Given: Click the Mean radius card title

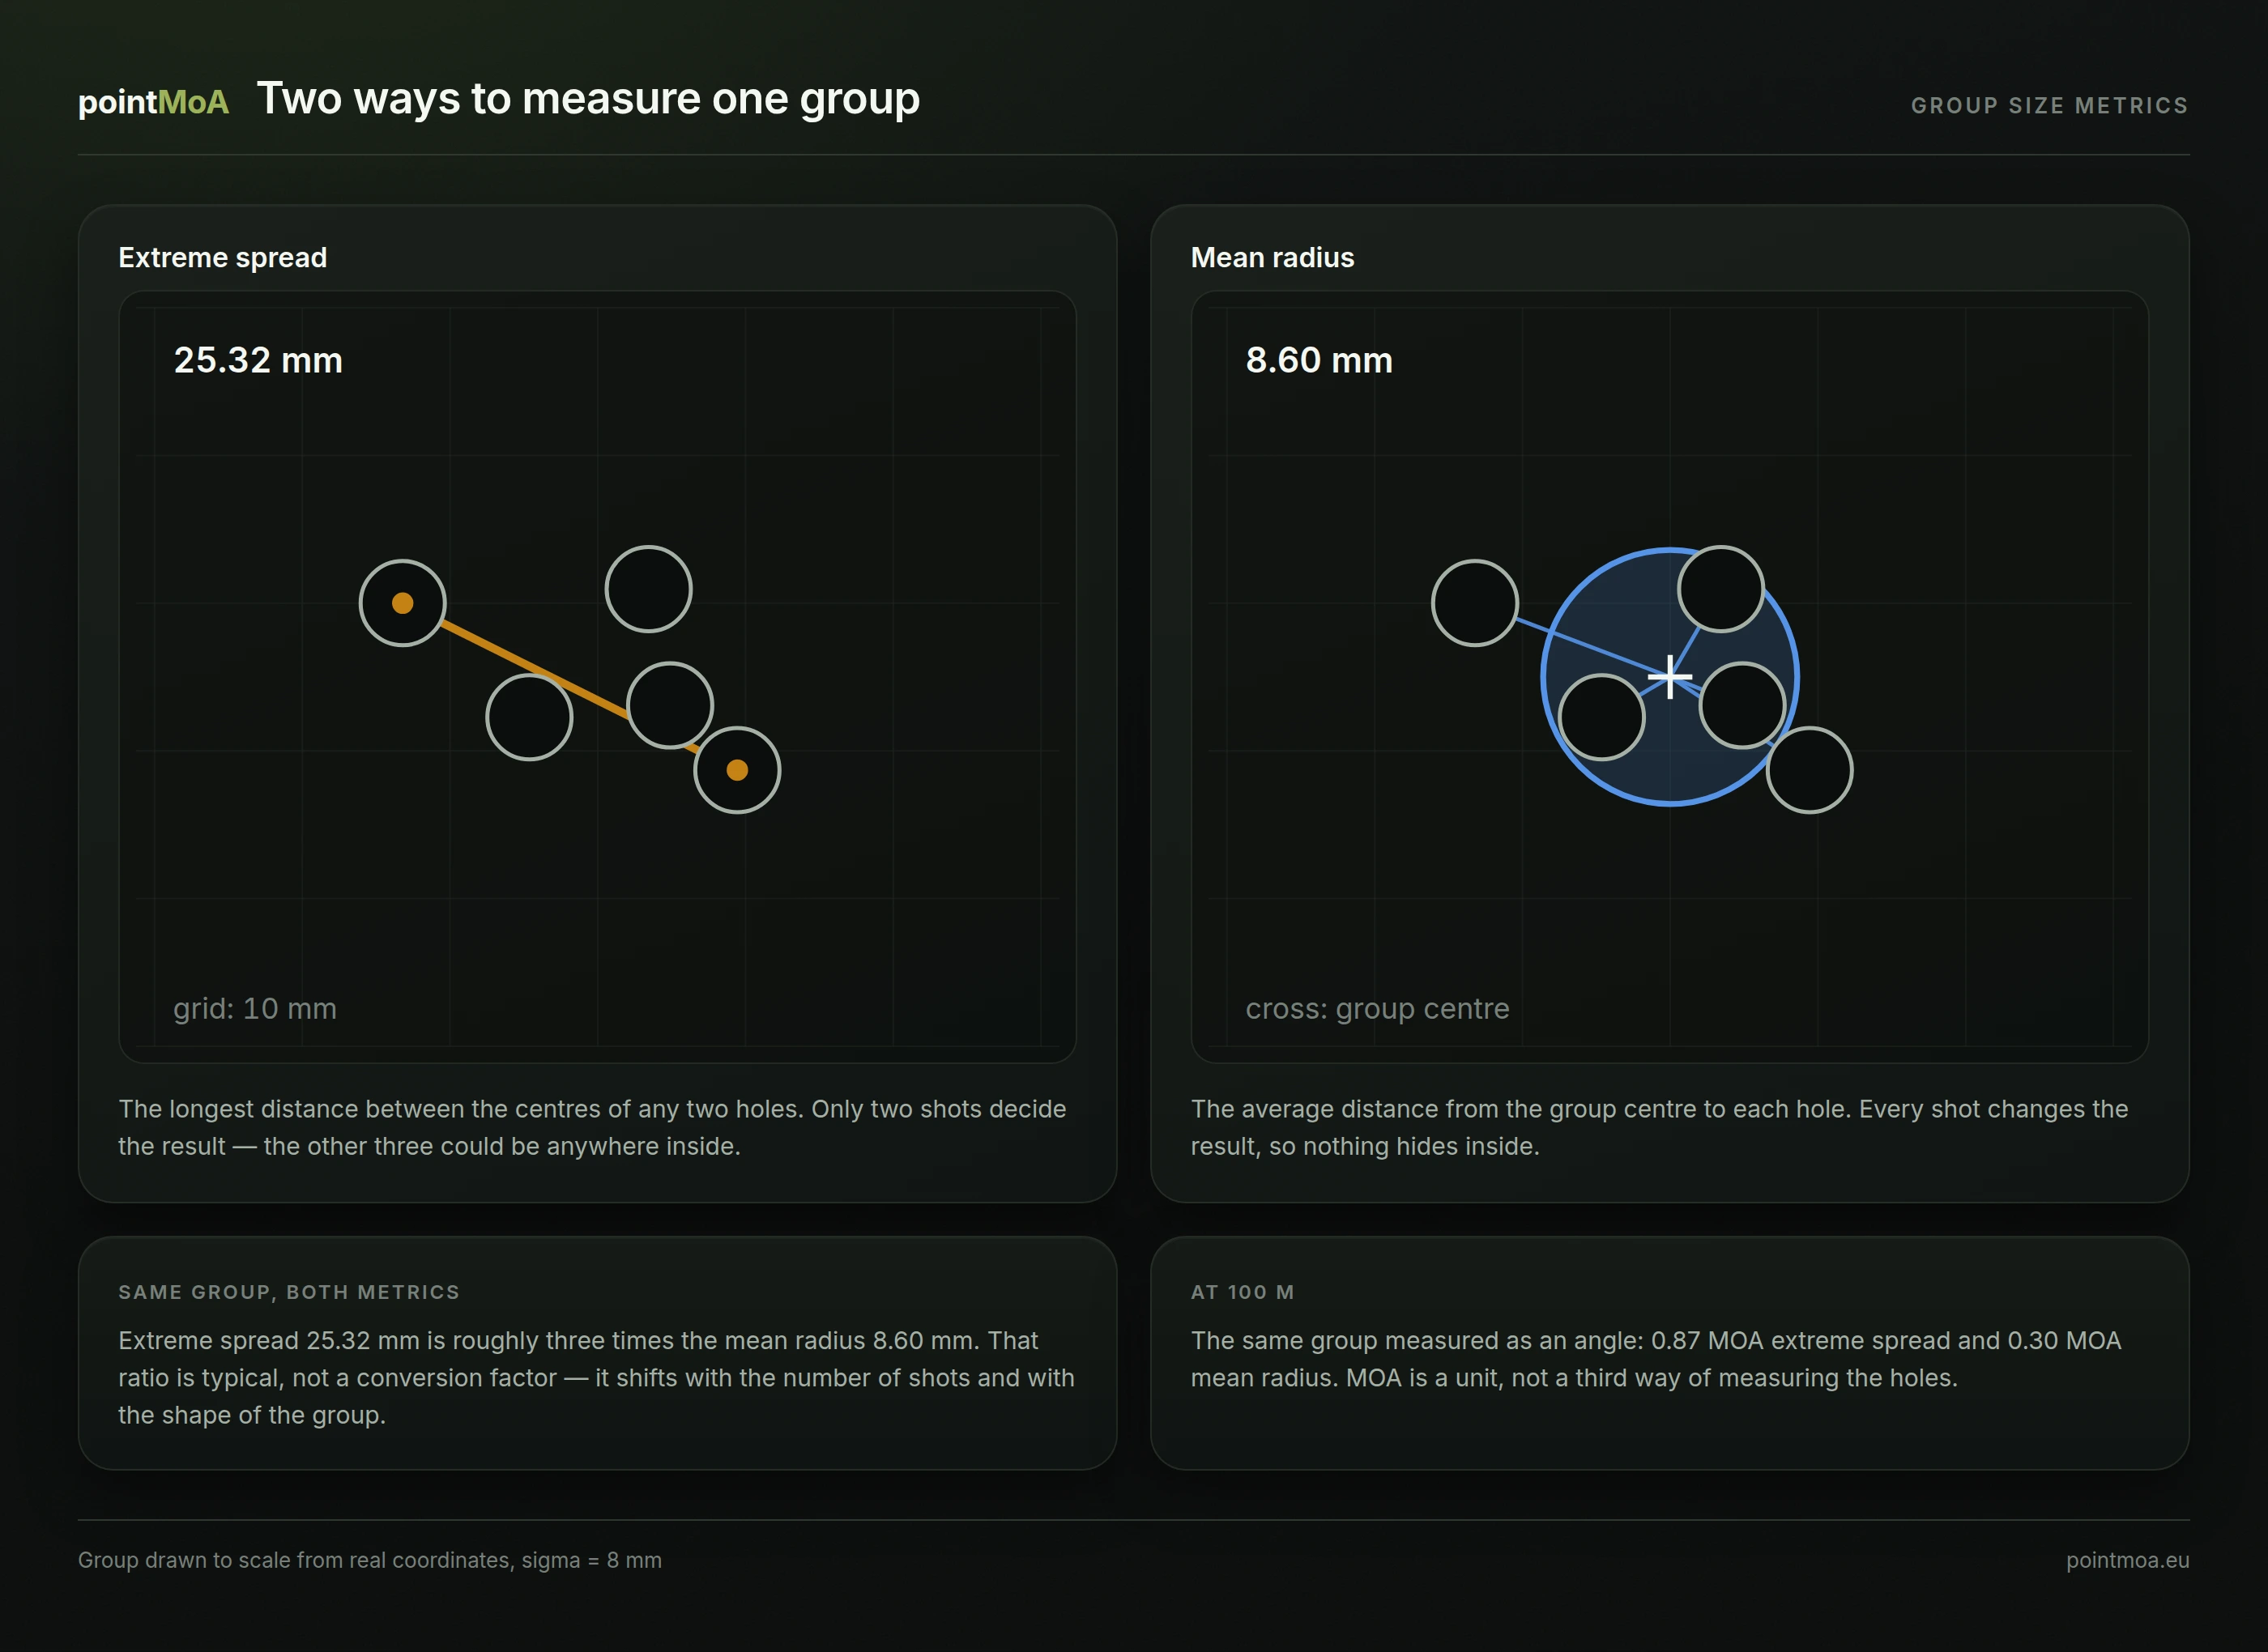Looking at the screenshot, I should 1272,258.
